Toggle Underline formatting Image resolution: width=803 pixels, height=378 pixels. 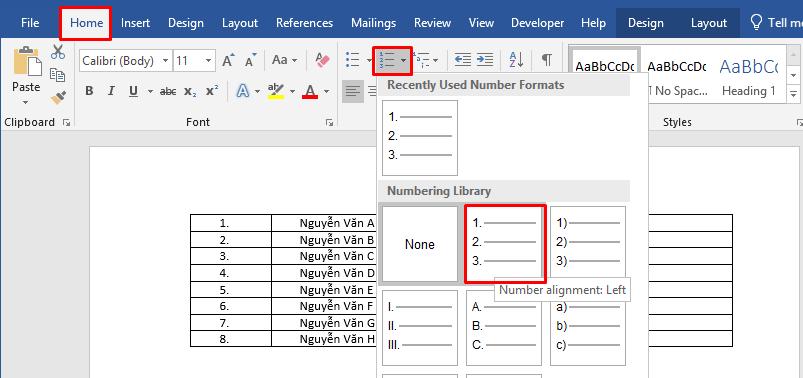tap(134, 91)
